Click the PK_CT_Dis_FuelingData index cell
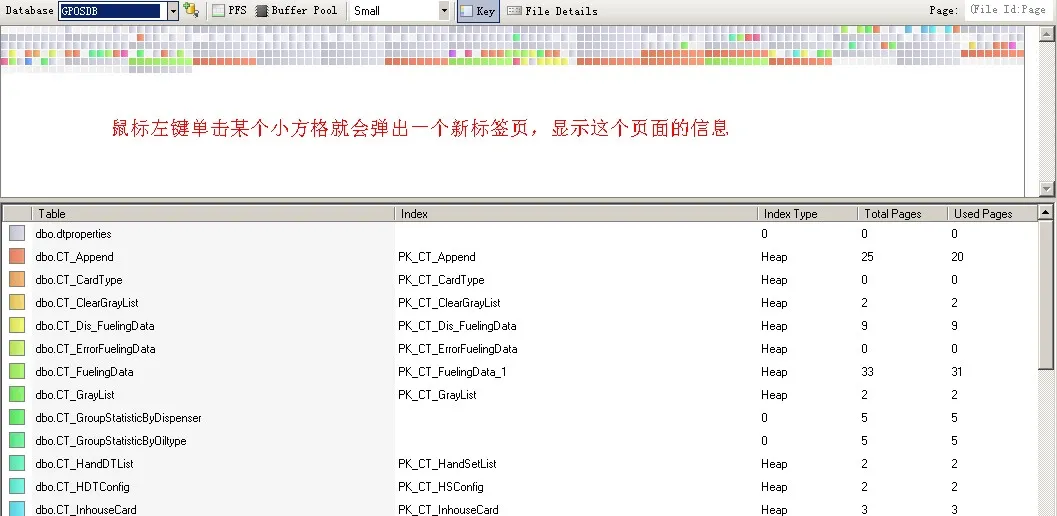 pos(457,326)
